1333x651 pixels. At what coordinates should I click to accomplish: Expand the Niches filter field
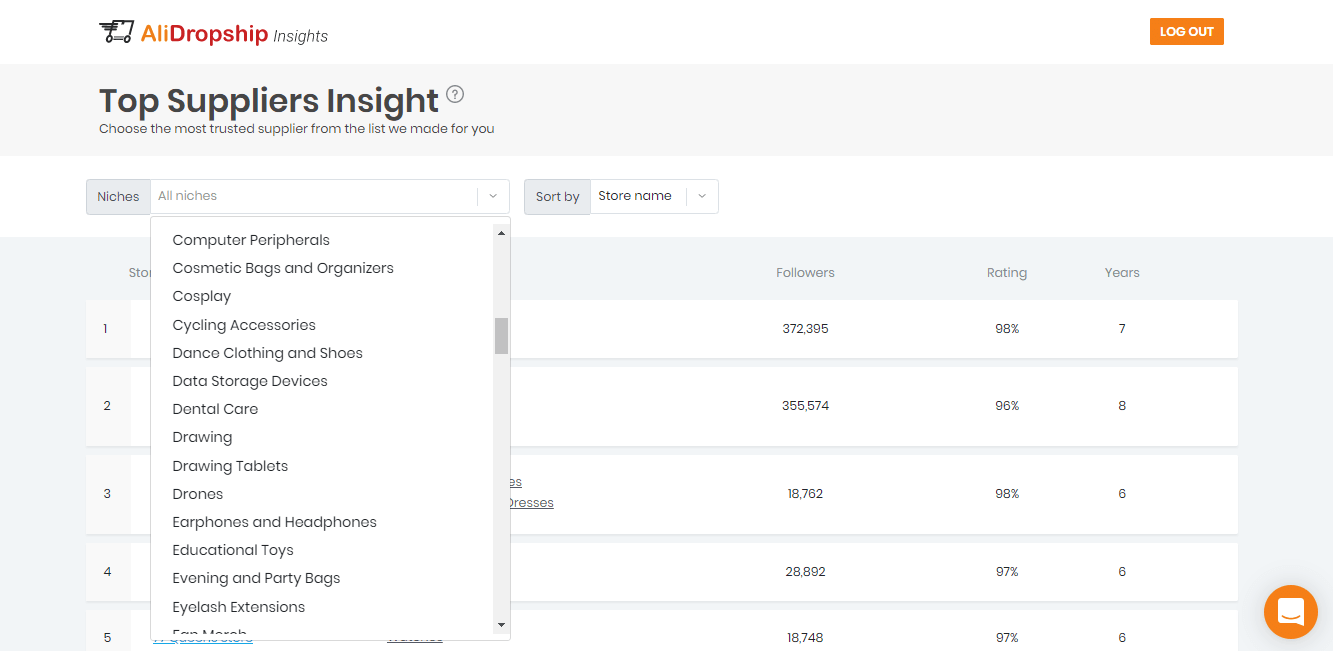point(300,196)
